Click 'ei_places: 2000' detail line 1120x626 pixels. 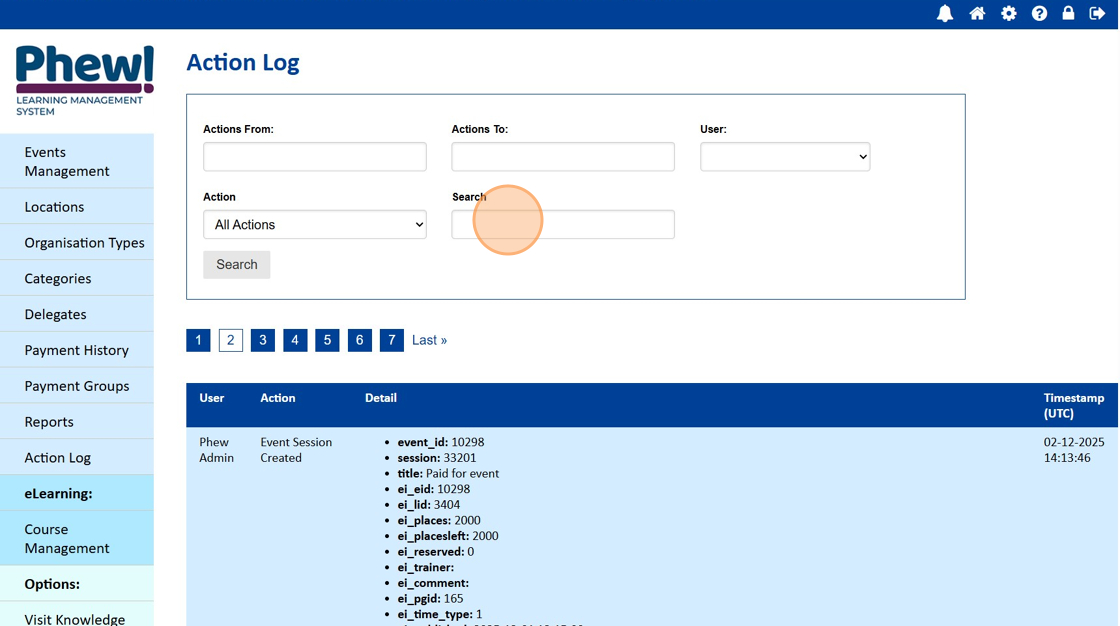(x=439, y=520)
